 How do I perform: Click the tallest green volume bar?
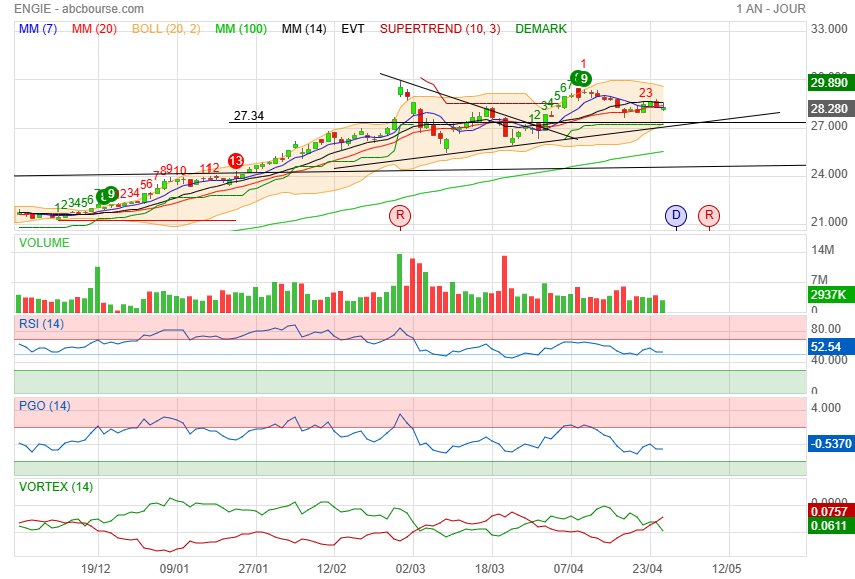coord(399,283)
